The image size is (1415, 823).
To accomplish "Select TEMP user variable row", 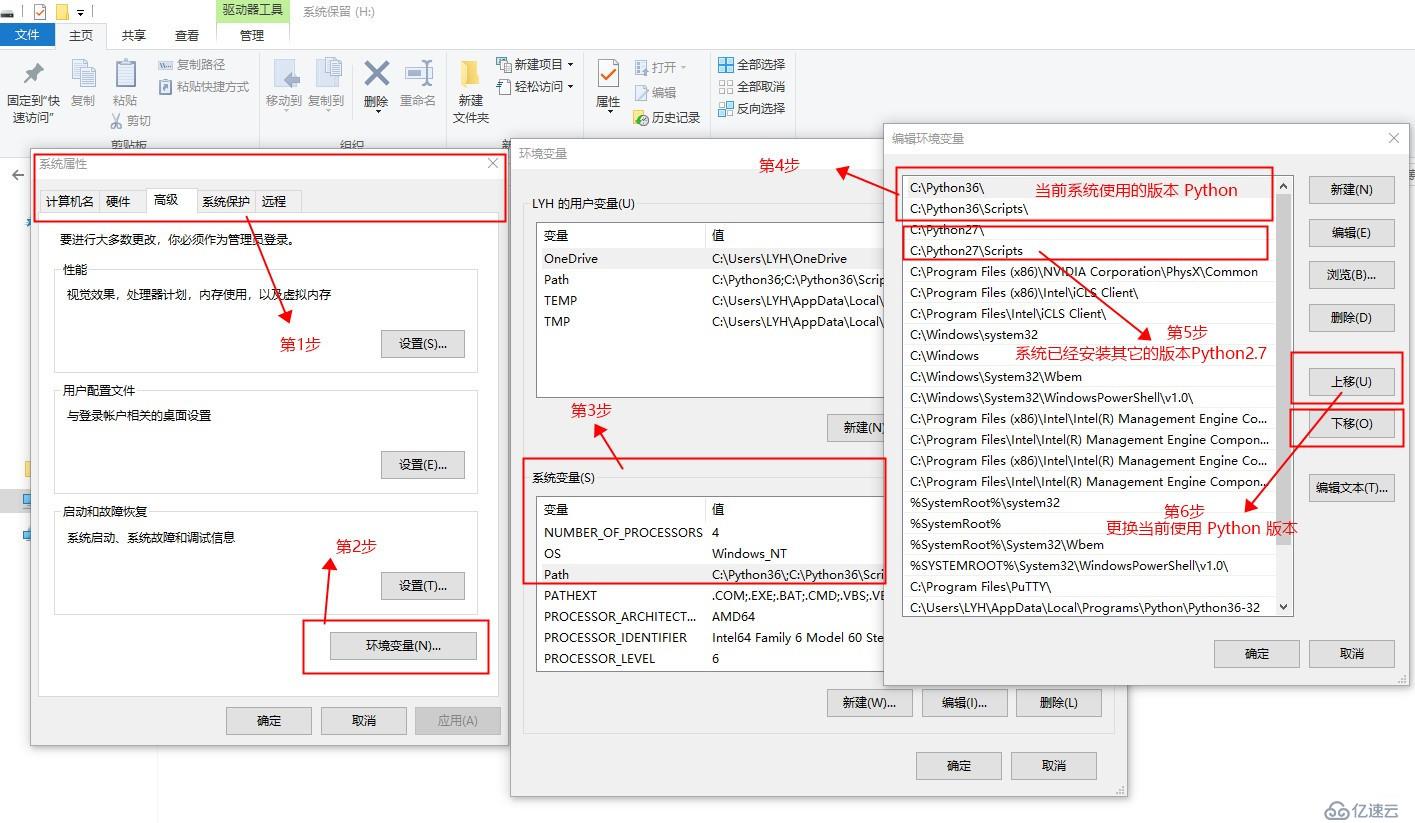I will pyautogui.click(x=711, y=300).
